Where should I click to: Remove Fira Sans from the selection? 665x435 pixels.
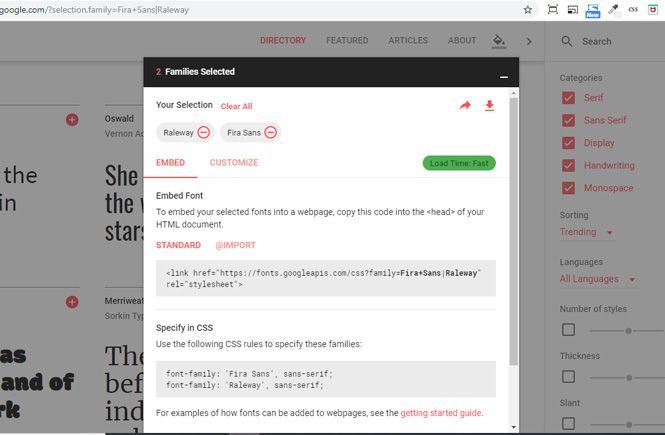coord(271,133)
